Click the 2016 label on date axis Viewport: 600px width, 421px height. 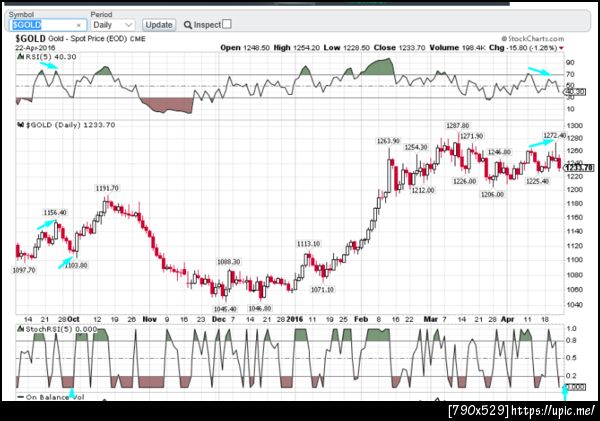pos(295,319)
